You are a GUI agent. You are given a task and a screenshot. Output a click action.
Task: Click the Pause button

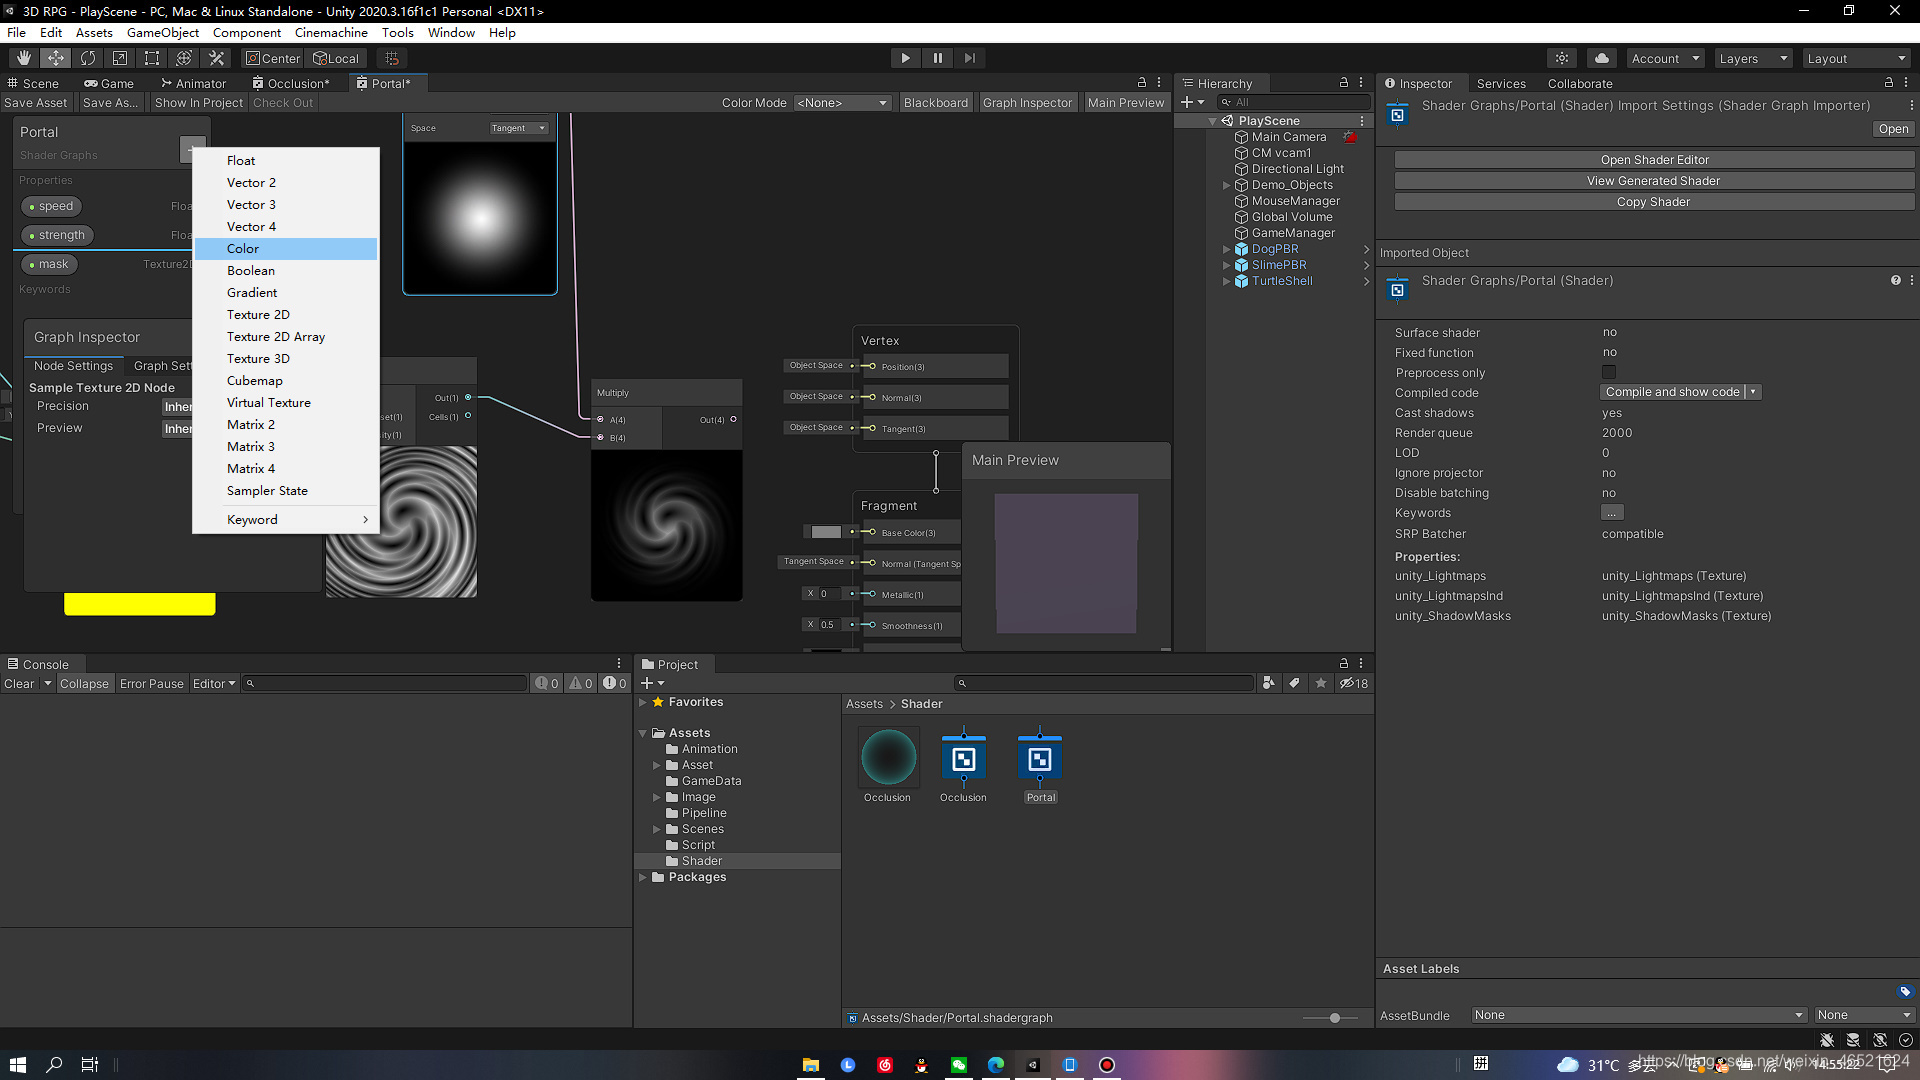pos(937,58)
